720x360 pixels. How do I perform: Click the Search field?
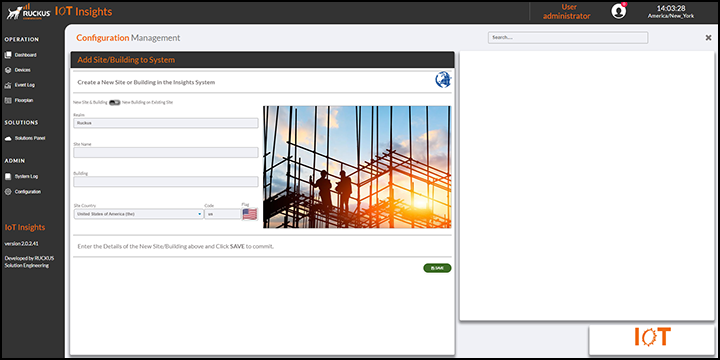coord(568,38)
